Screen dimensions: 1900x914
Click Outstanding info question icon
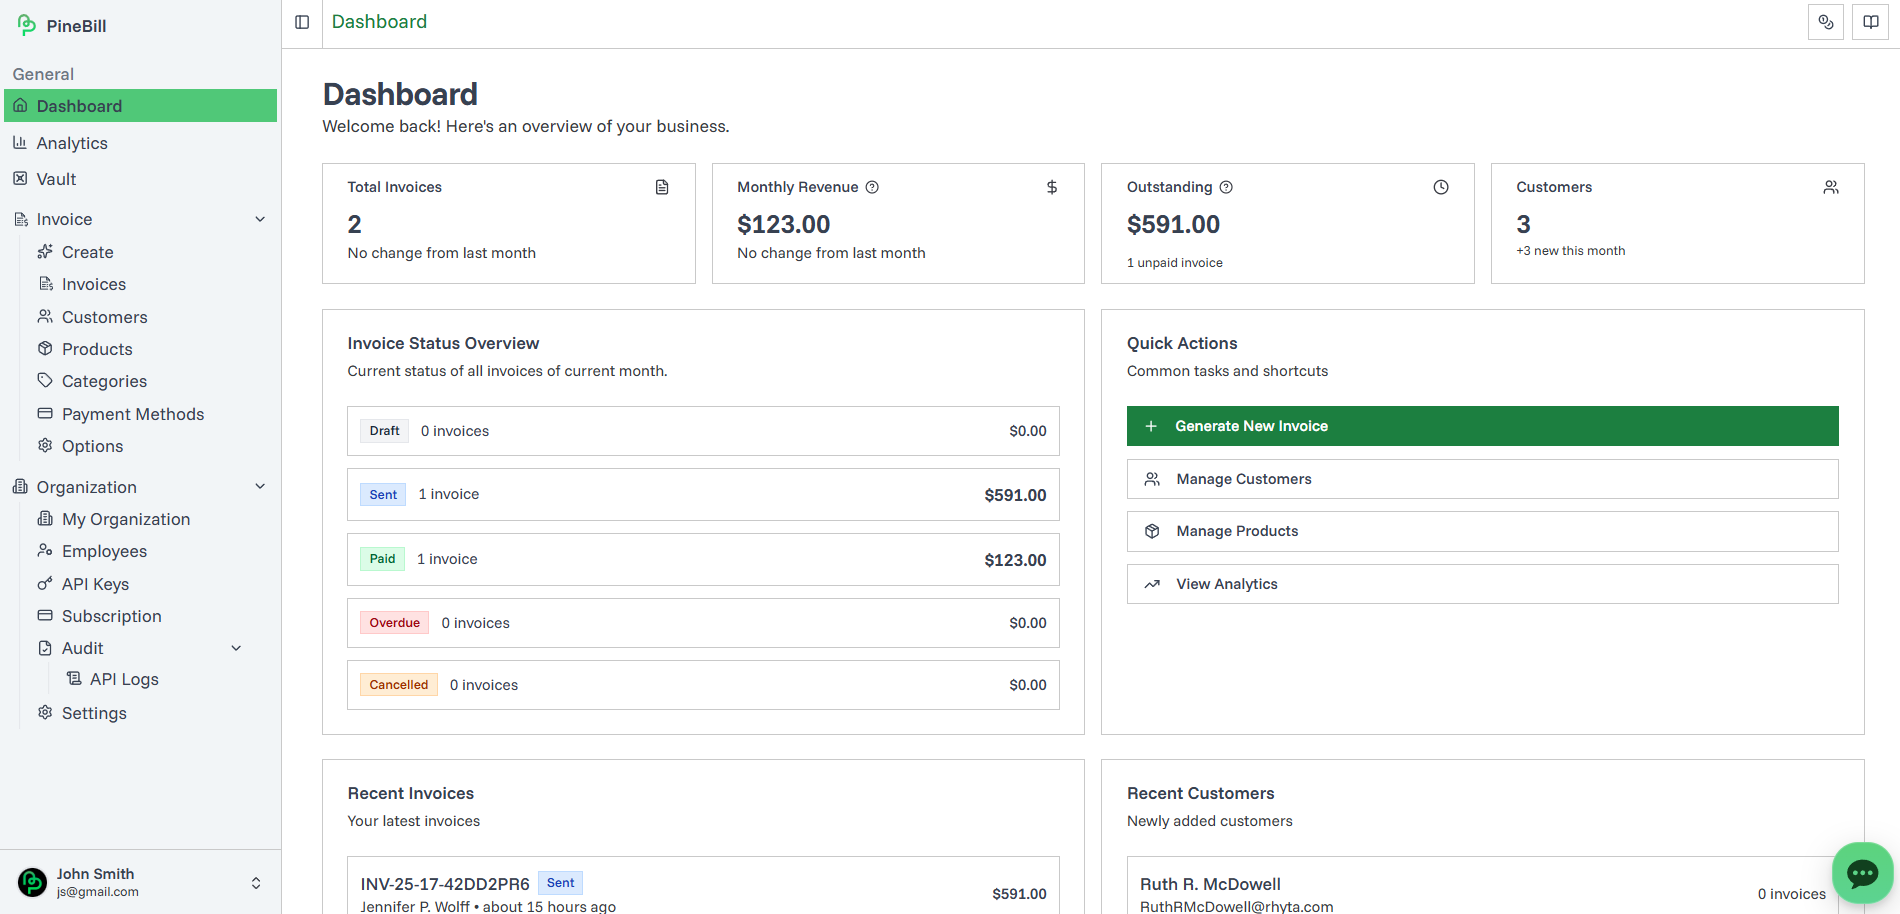pyautogui.click(x=1226, y=187)
